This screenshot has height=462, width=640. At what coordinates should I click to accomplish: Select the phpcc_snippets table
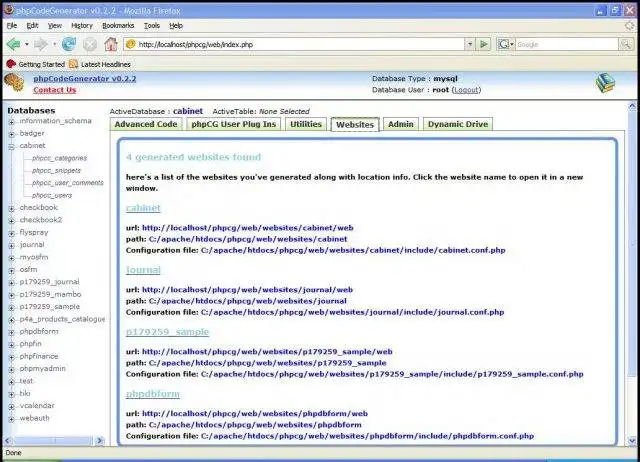(56, 170)
